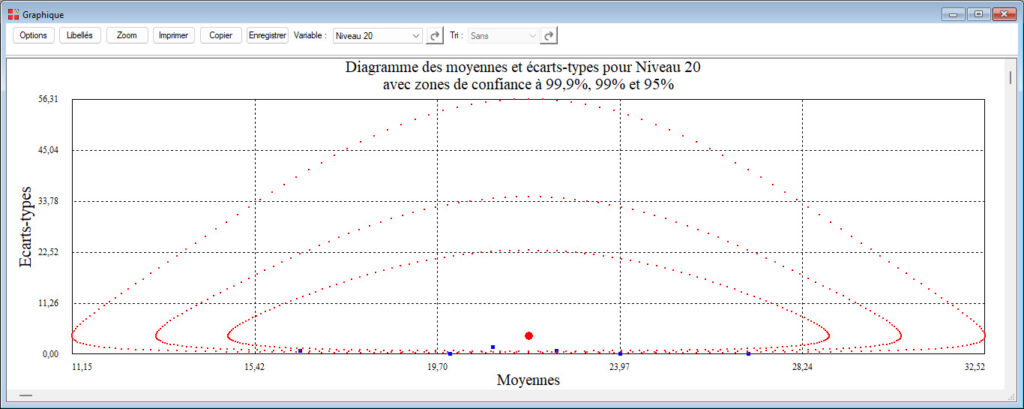
Task: Click the next-variable arrow beside Niveau 20
Action: (x=434, y=35)
